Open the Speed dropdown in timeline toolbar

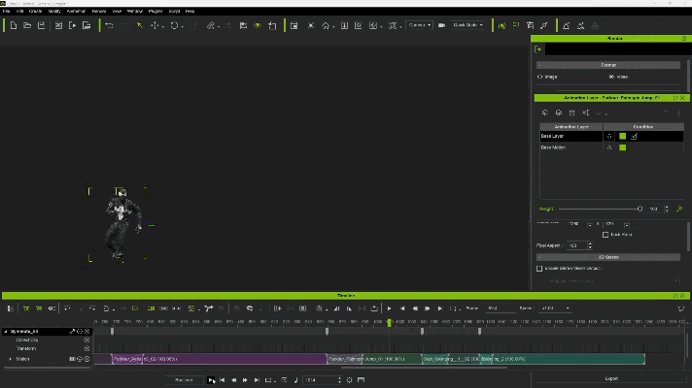tap(555, 309)
